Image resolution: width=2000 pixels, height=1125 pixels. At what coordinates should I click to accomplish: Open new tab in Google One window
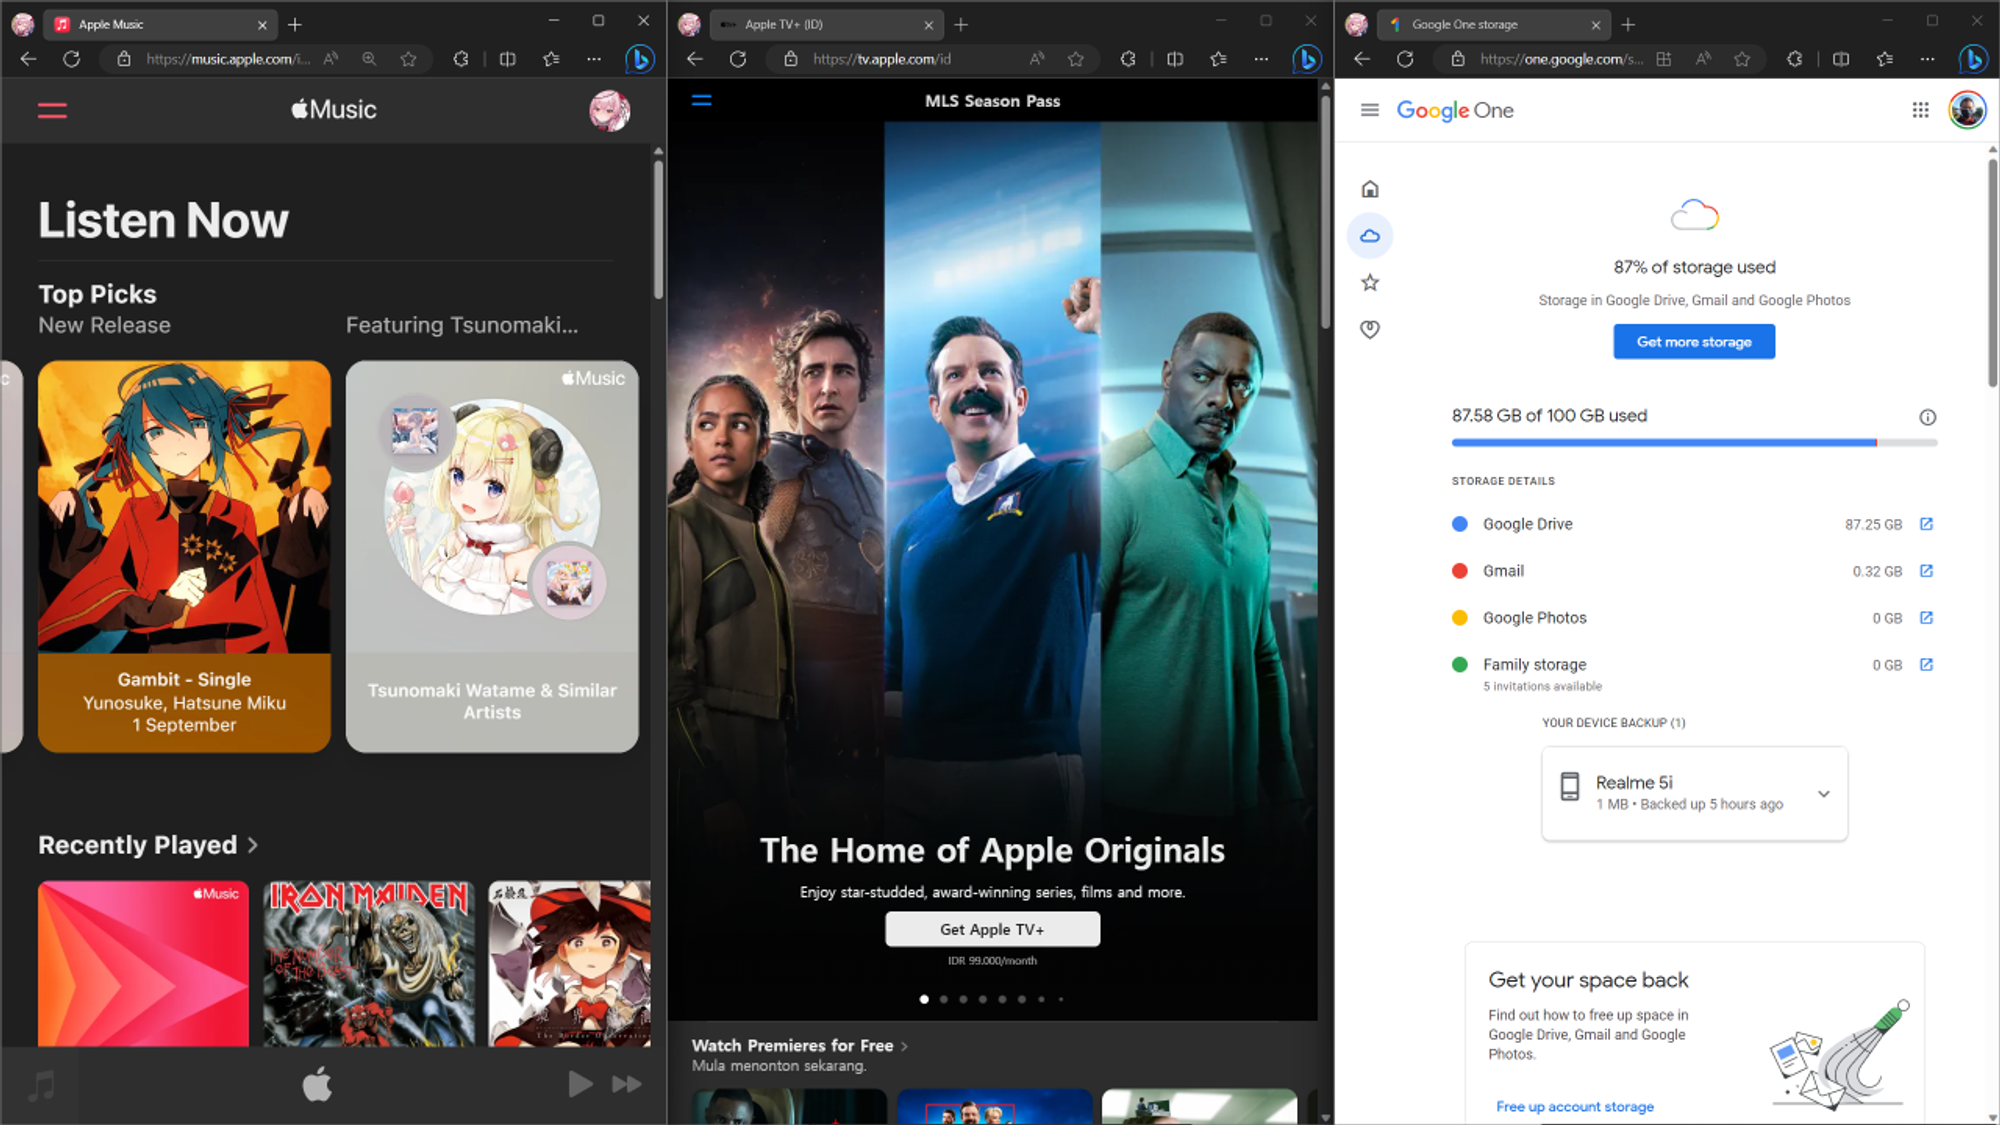1628,24
